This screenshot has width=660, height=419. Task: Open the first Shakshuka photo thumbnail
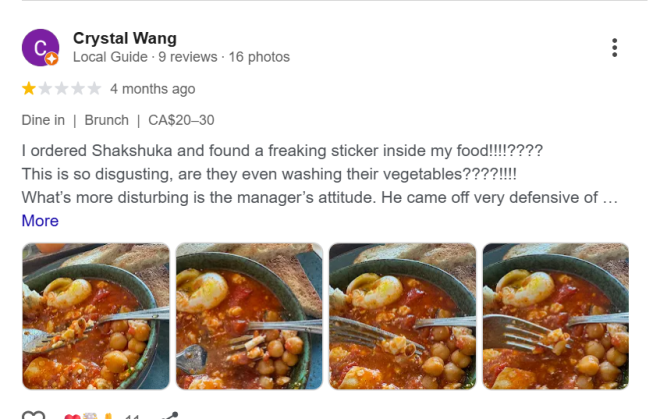(x=96, y=316)
